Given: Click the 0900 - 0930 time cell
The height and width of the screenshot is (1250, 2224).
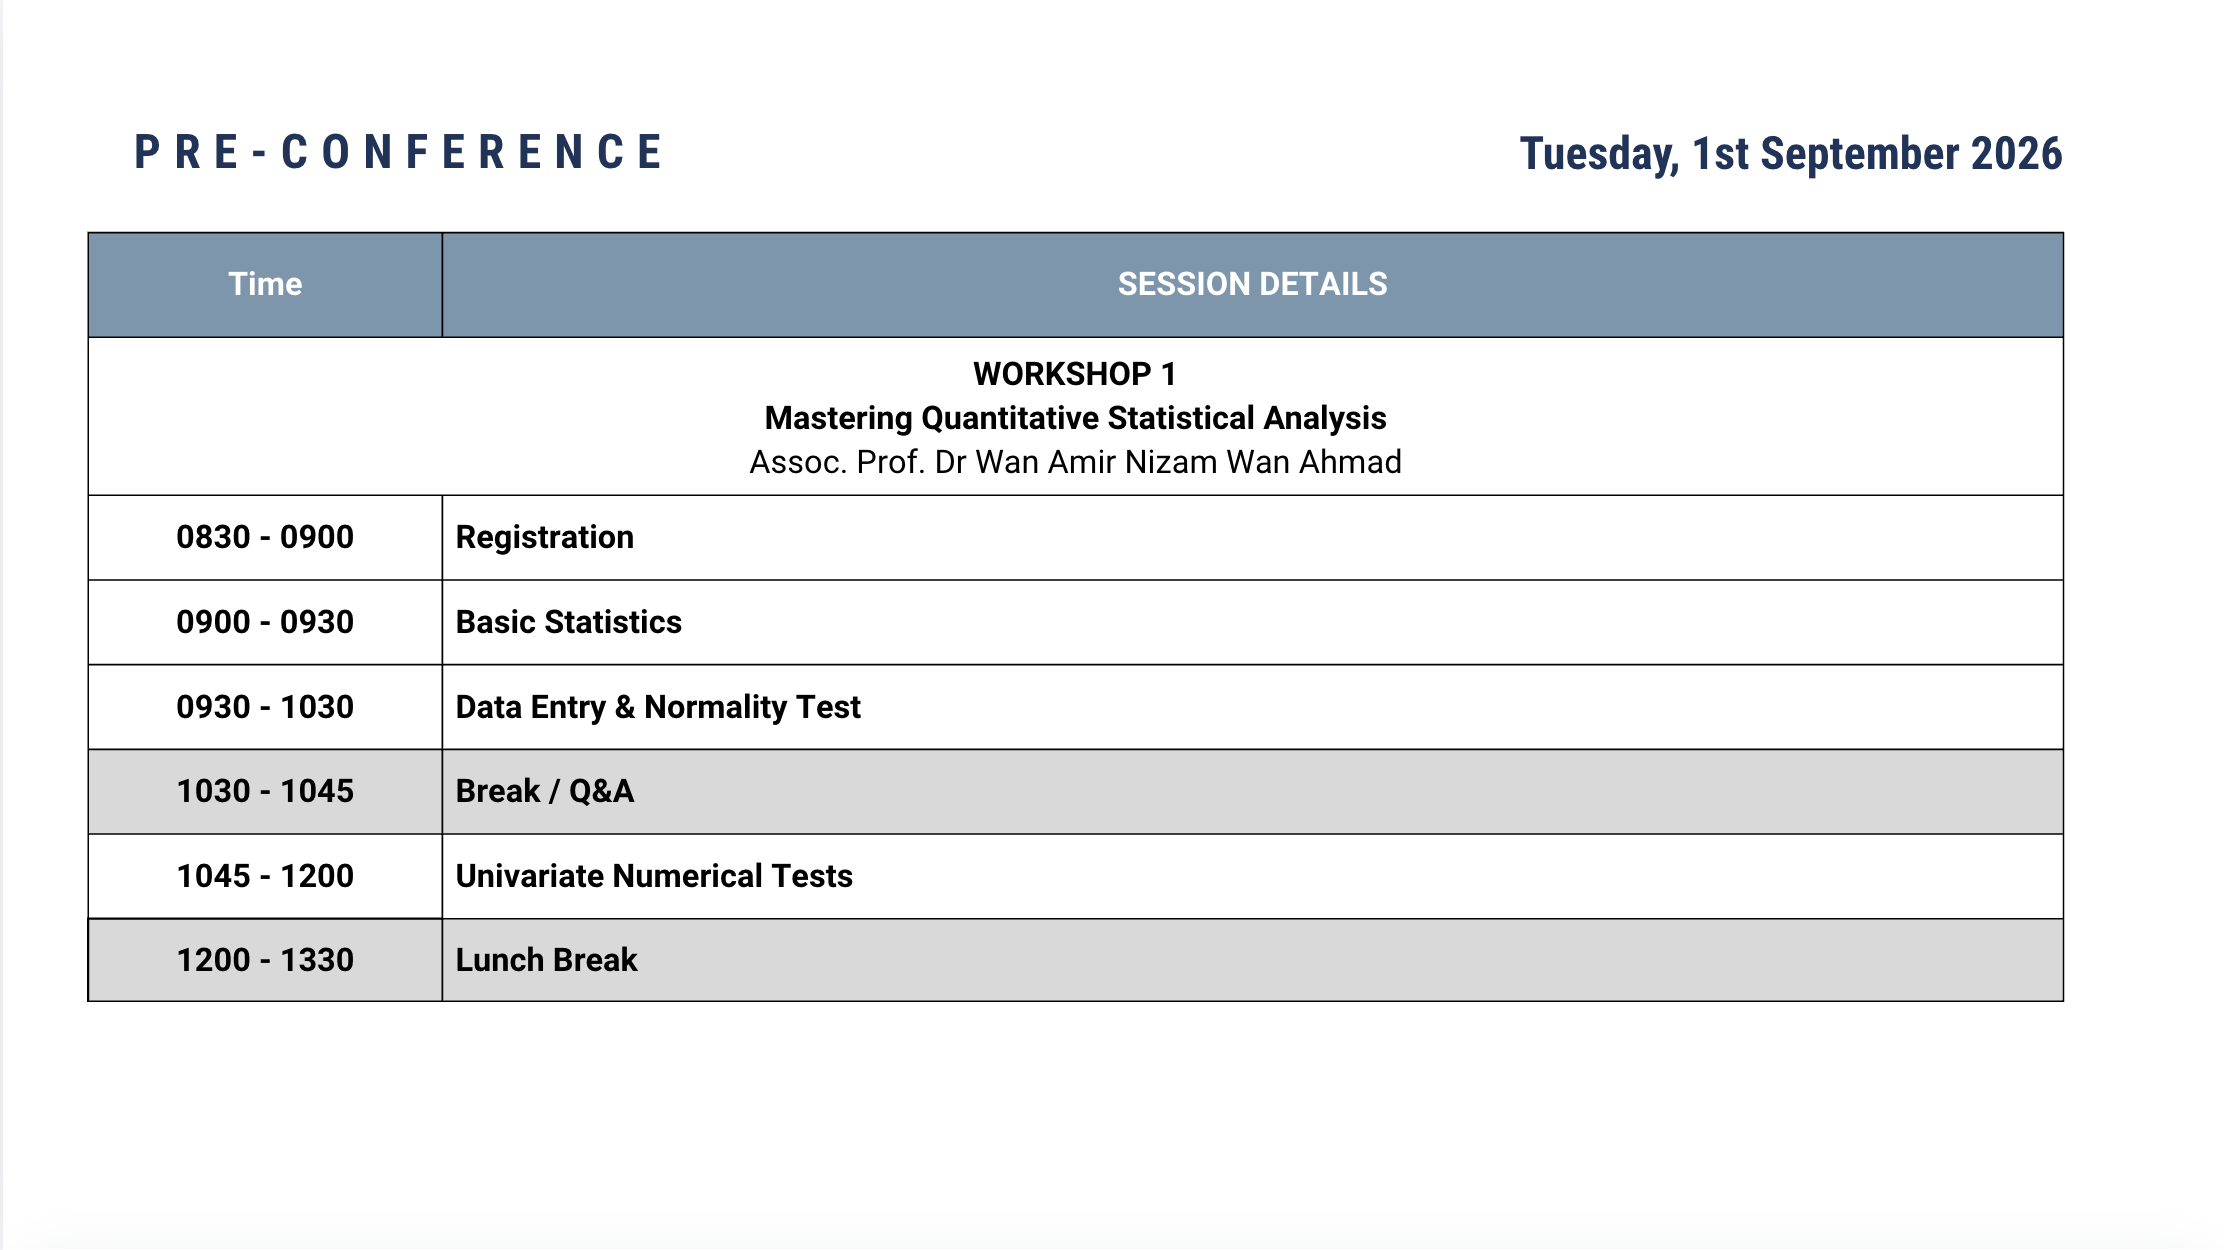Looking at the screenshot, I should click(265, 622).
